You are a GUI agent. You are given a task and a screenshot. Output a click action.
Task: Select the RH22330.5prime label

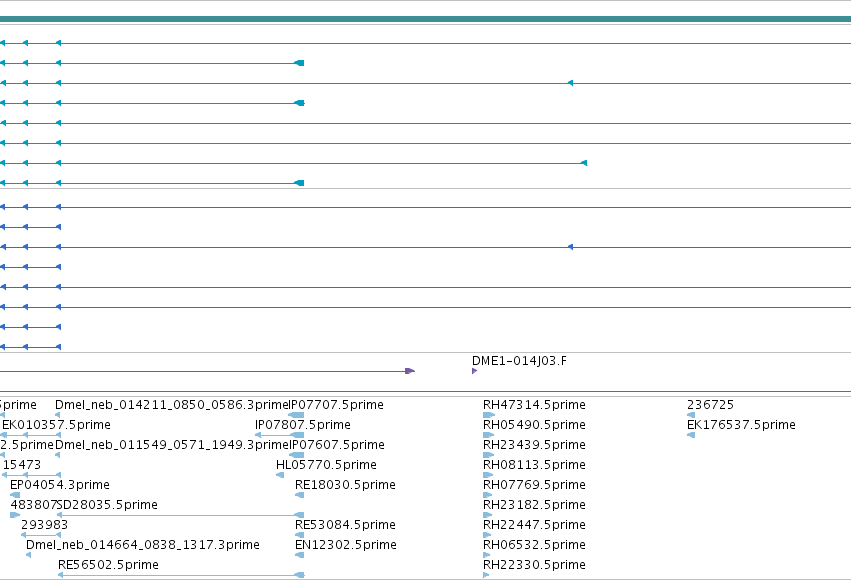point(534,565)
